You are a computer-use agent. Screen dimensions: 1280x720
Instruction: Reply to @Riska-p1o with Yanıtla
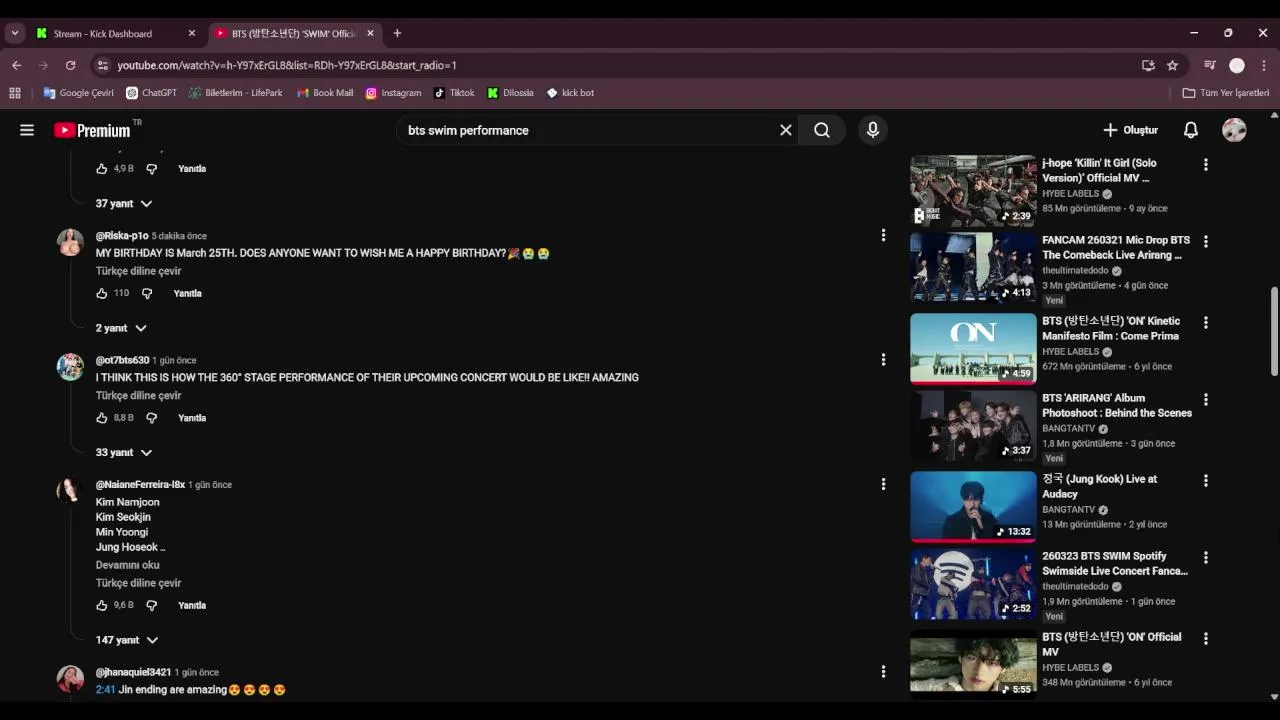coord(188,293)
